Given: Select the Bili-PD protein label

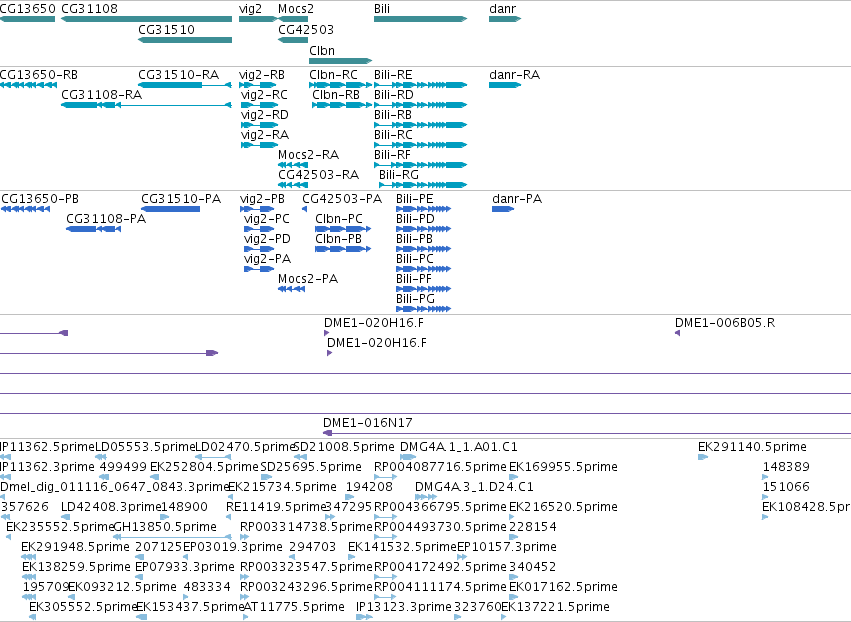Looking at the screenshot, I should [x=415, y=219].
